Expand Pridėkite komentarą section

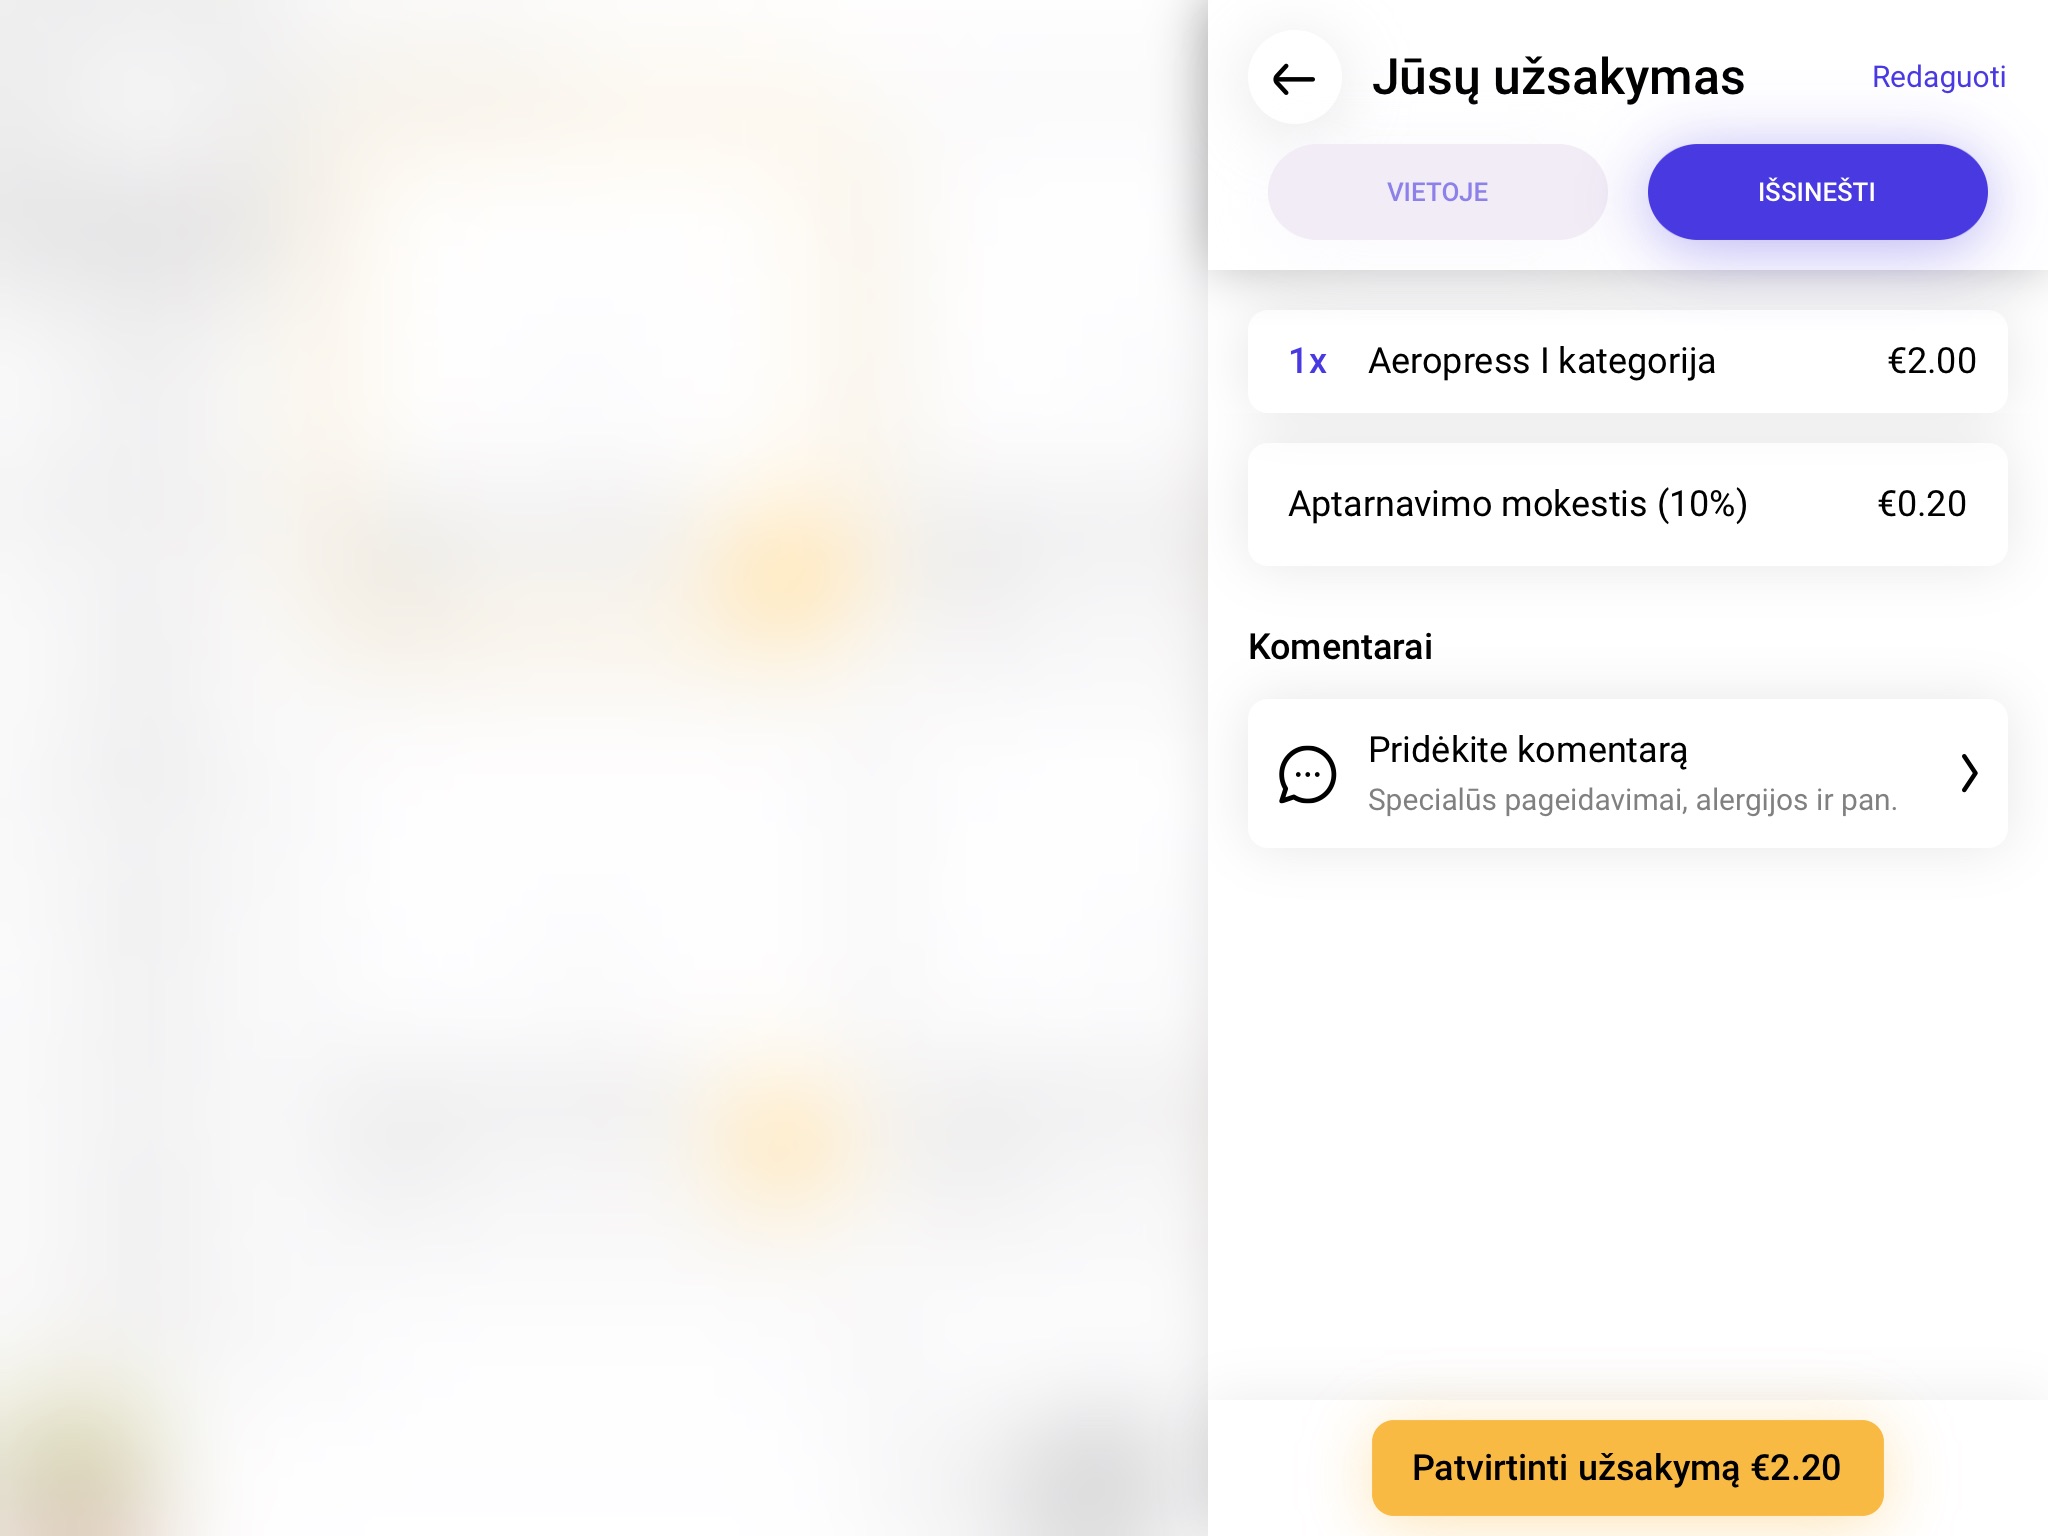coord(1627,771)
